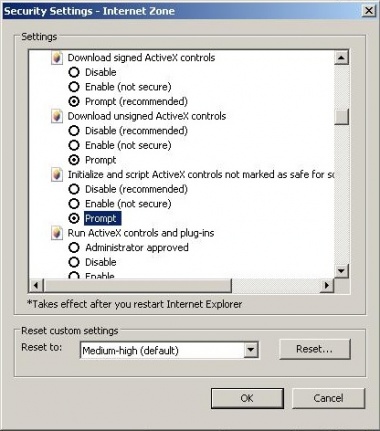Click the shield icon beside Download signed ActiveX controls

tap(57, 58)
